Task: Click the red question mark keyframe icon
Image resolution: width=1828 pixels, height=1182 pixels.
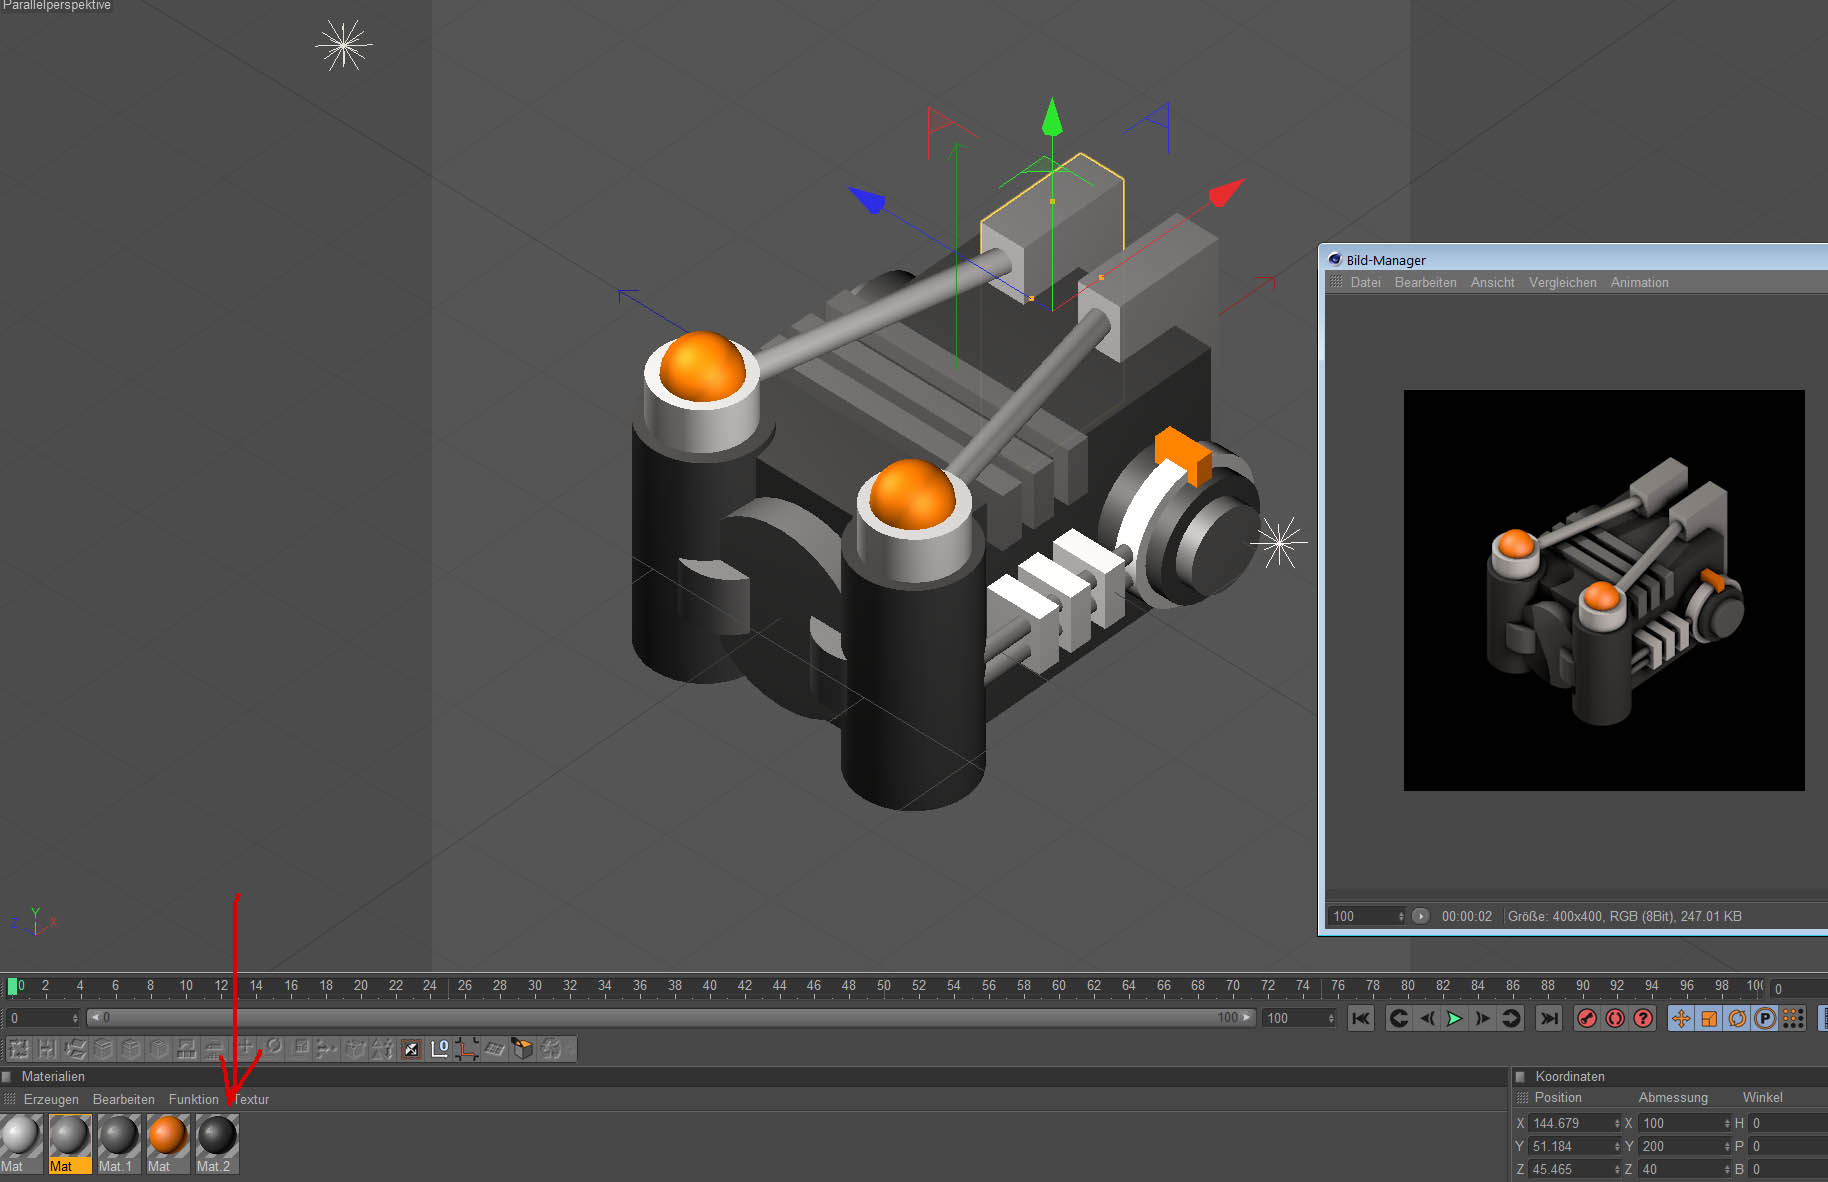Action: click(1643, 1018)
